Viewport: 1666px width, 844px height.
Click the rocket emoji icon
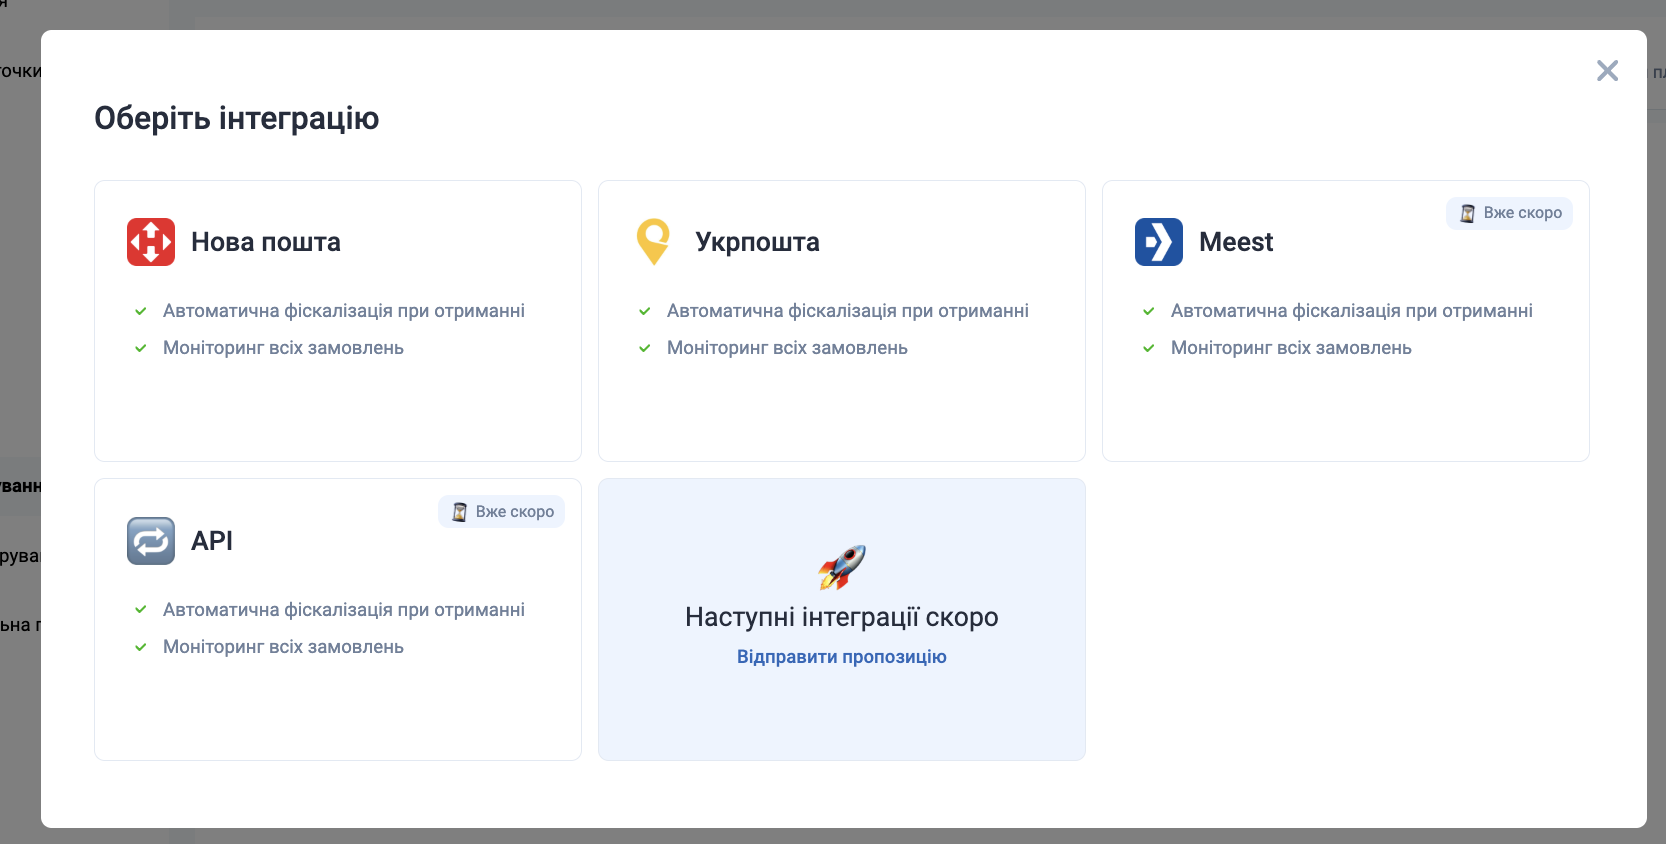(x=841, y=568)
